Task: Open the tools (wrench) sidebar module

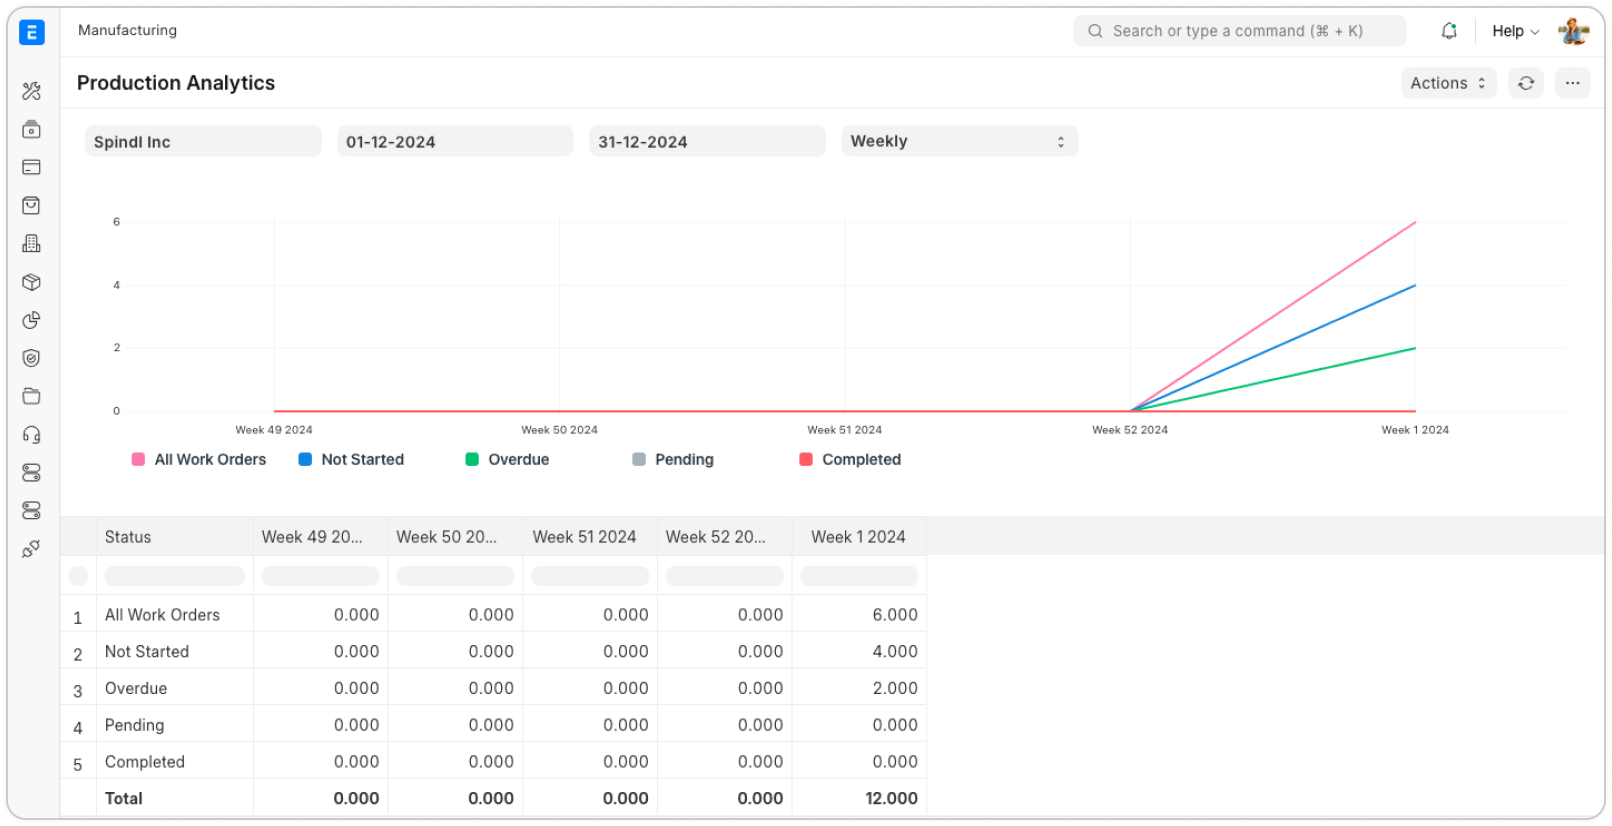Action: [x=32, y=91]
